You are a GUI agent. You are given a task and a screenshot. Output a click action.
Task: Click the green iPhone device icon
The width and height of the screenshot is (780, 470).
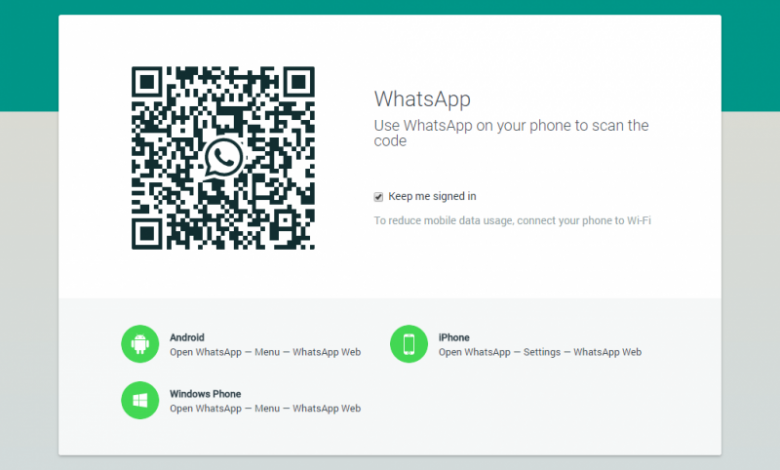tap(408, 344)
